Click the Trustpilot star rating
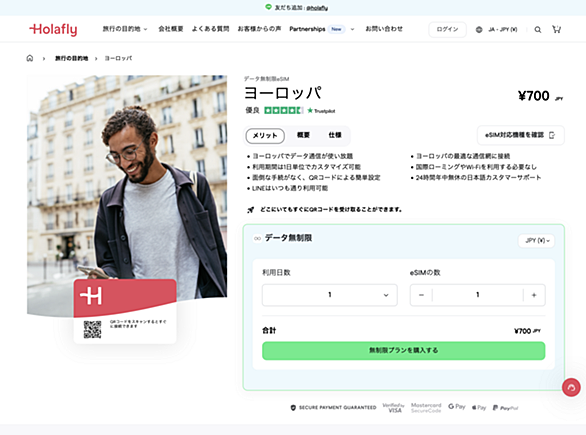586x435 pixels. coord(283,110)
